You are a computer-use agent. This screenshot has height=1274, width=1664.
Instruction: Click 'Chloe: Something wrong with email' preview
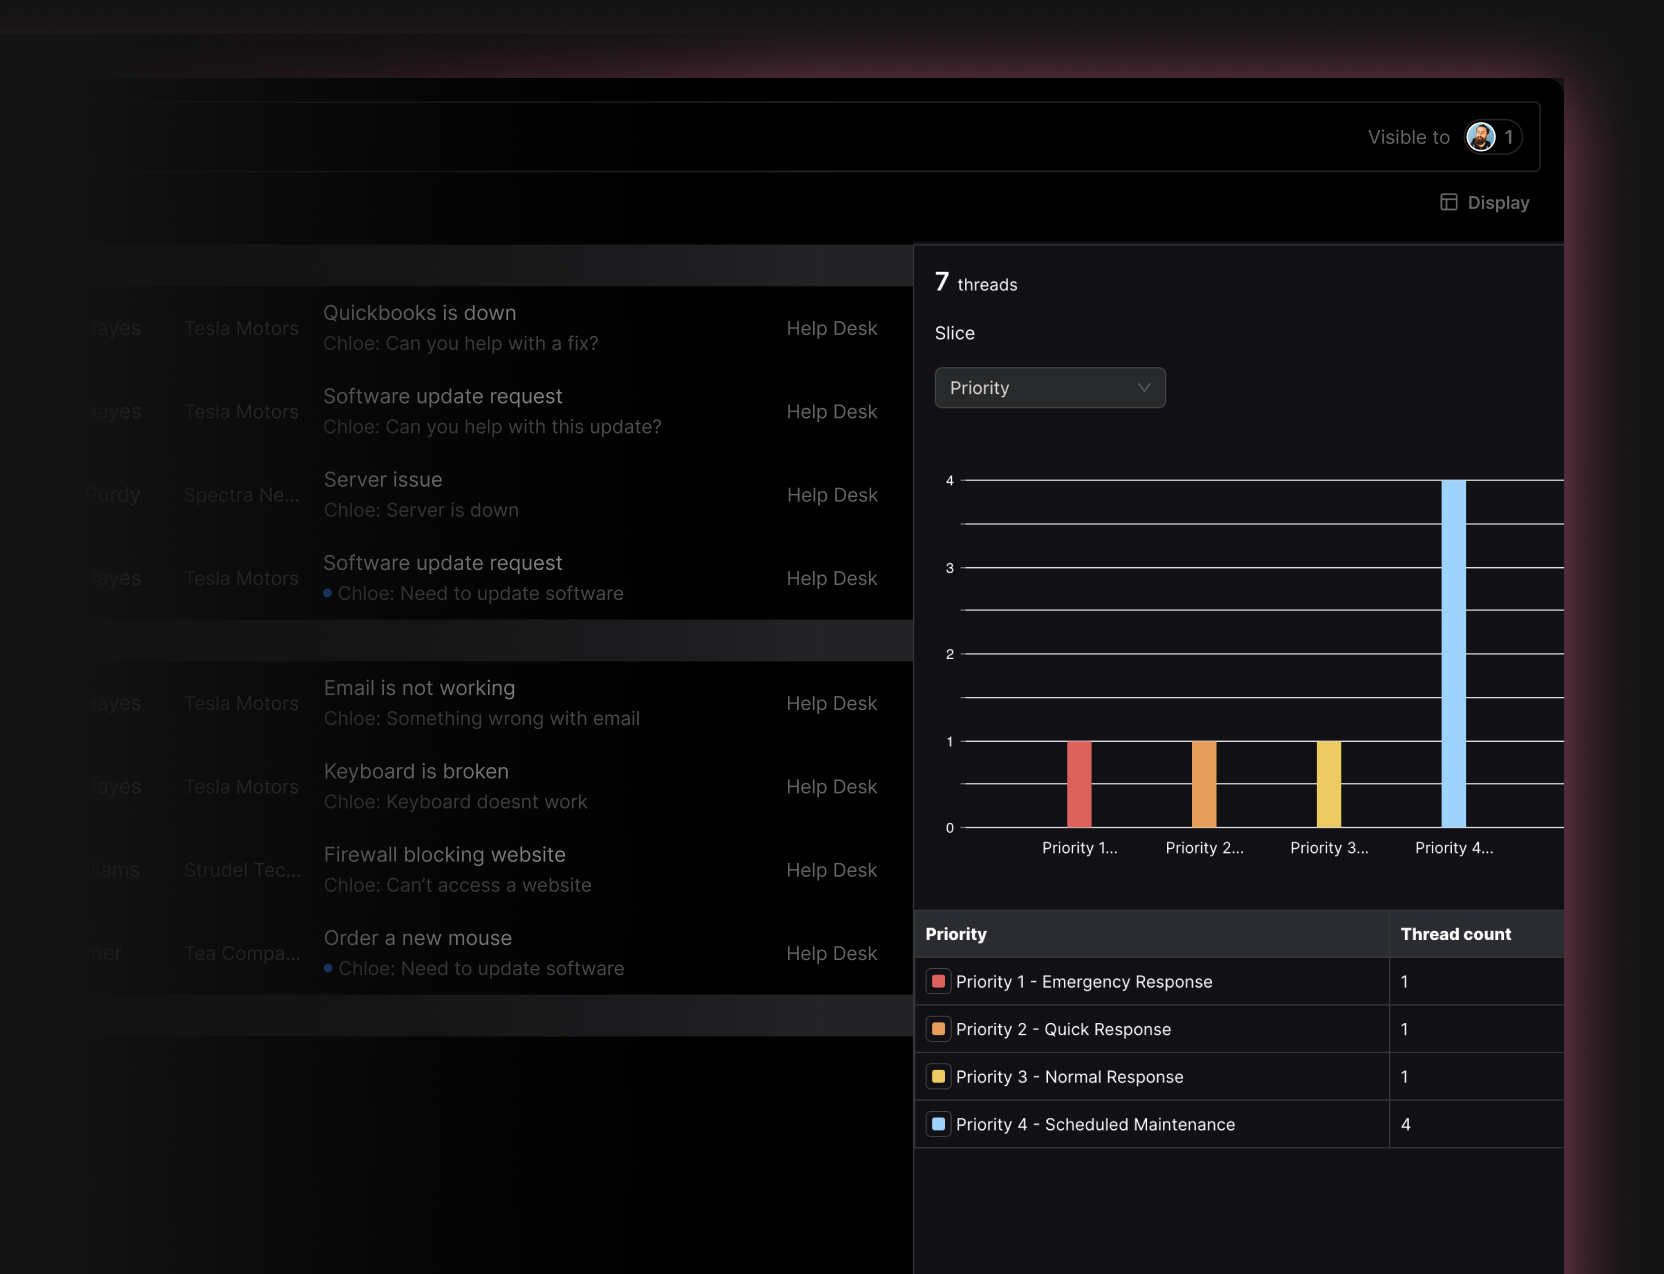(x=482, y=718)
